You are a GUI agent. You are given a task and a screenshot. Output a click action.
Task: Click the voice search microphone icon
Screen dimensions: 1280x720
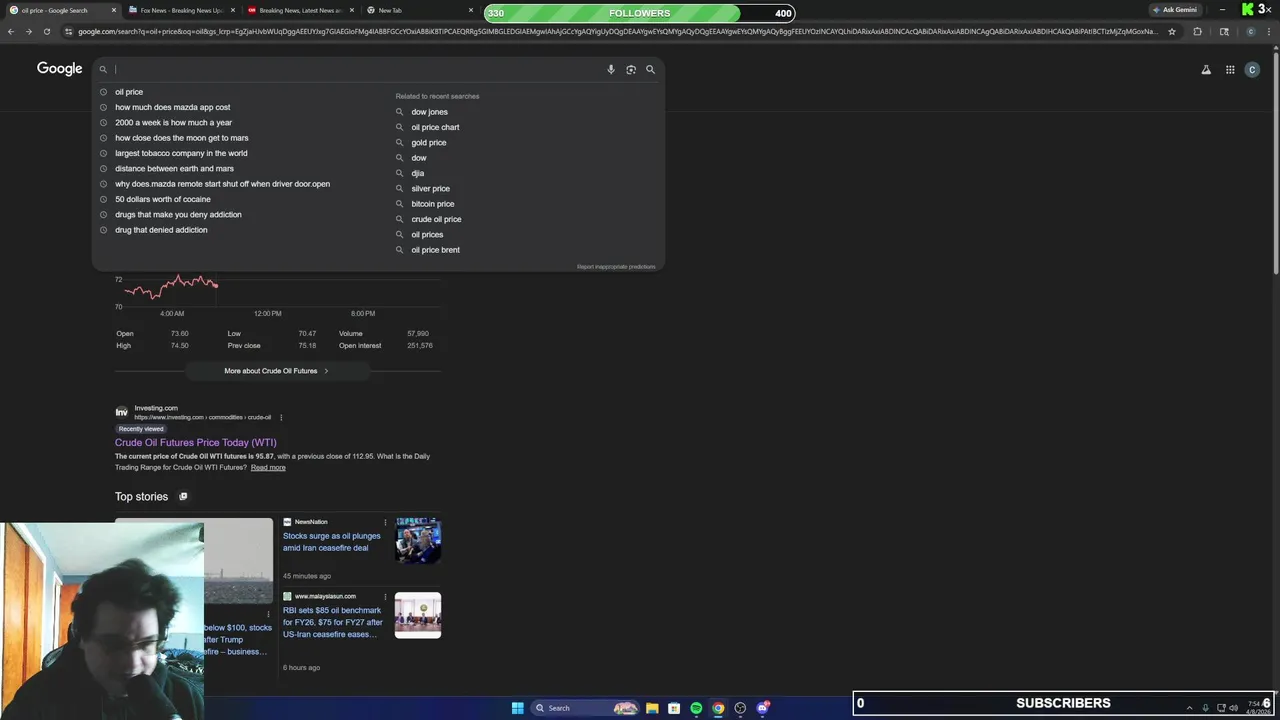coord(611,69)
